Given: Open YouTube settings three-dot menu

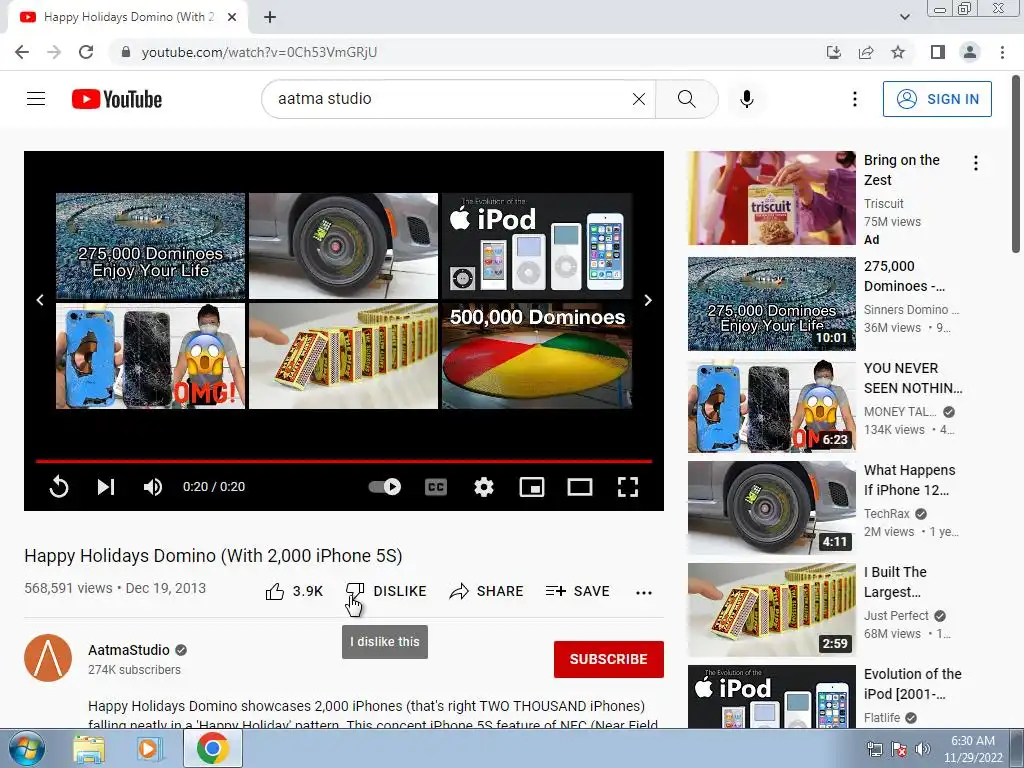Looking at the screenshot, I should point(854,99).
